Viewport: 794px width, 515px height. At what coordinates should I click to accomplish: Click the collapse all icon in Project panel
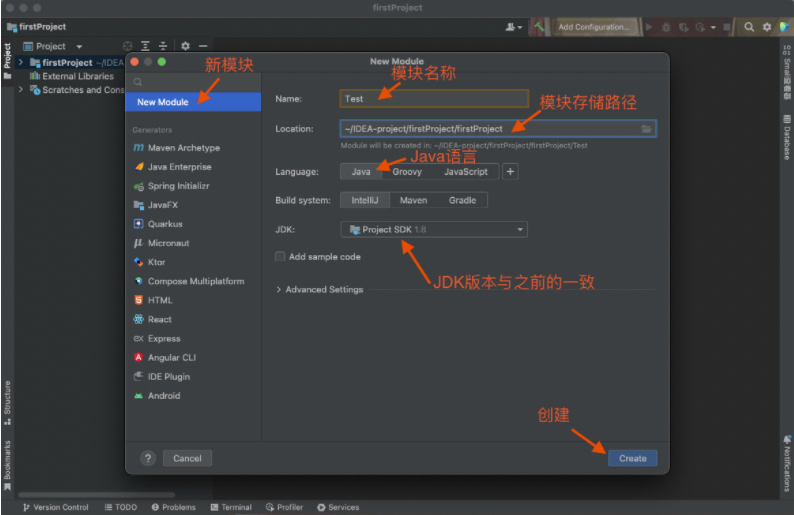163,46
